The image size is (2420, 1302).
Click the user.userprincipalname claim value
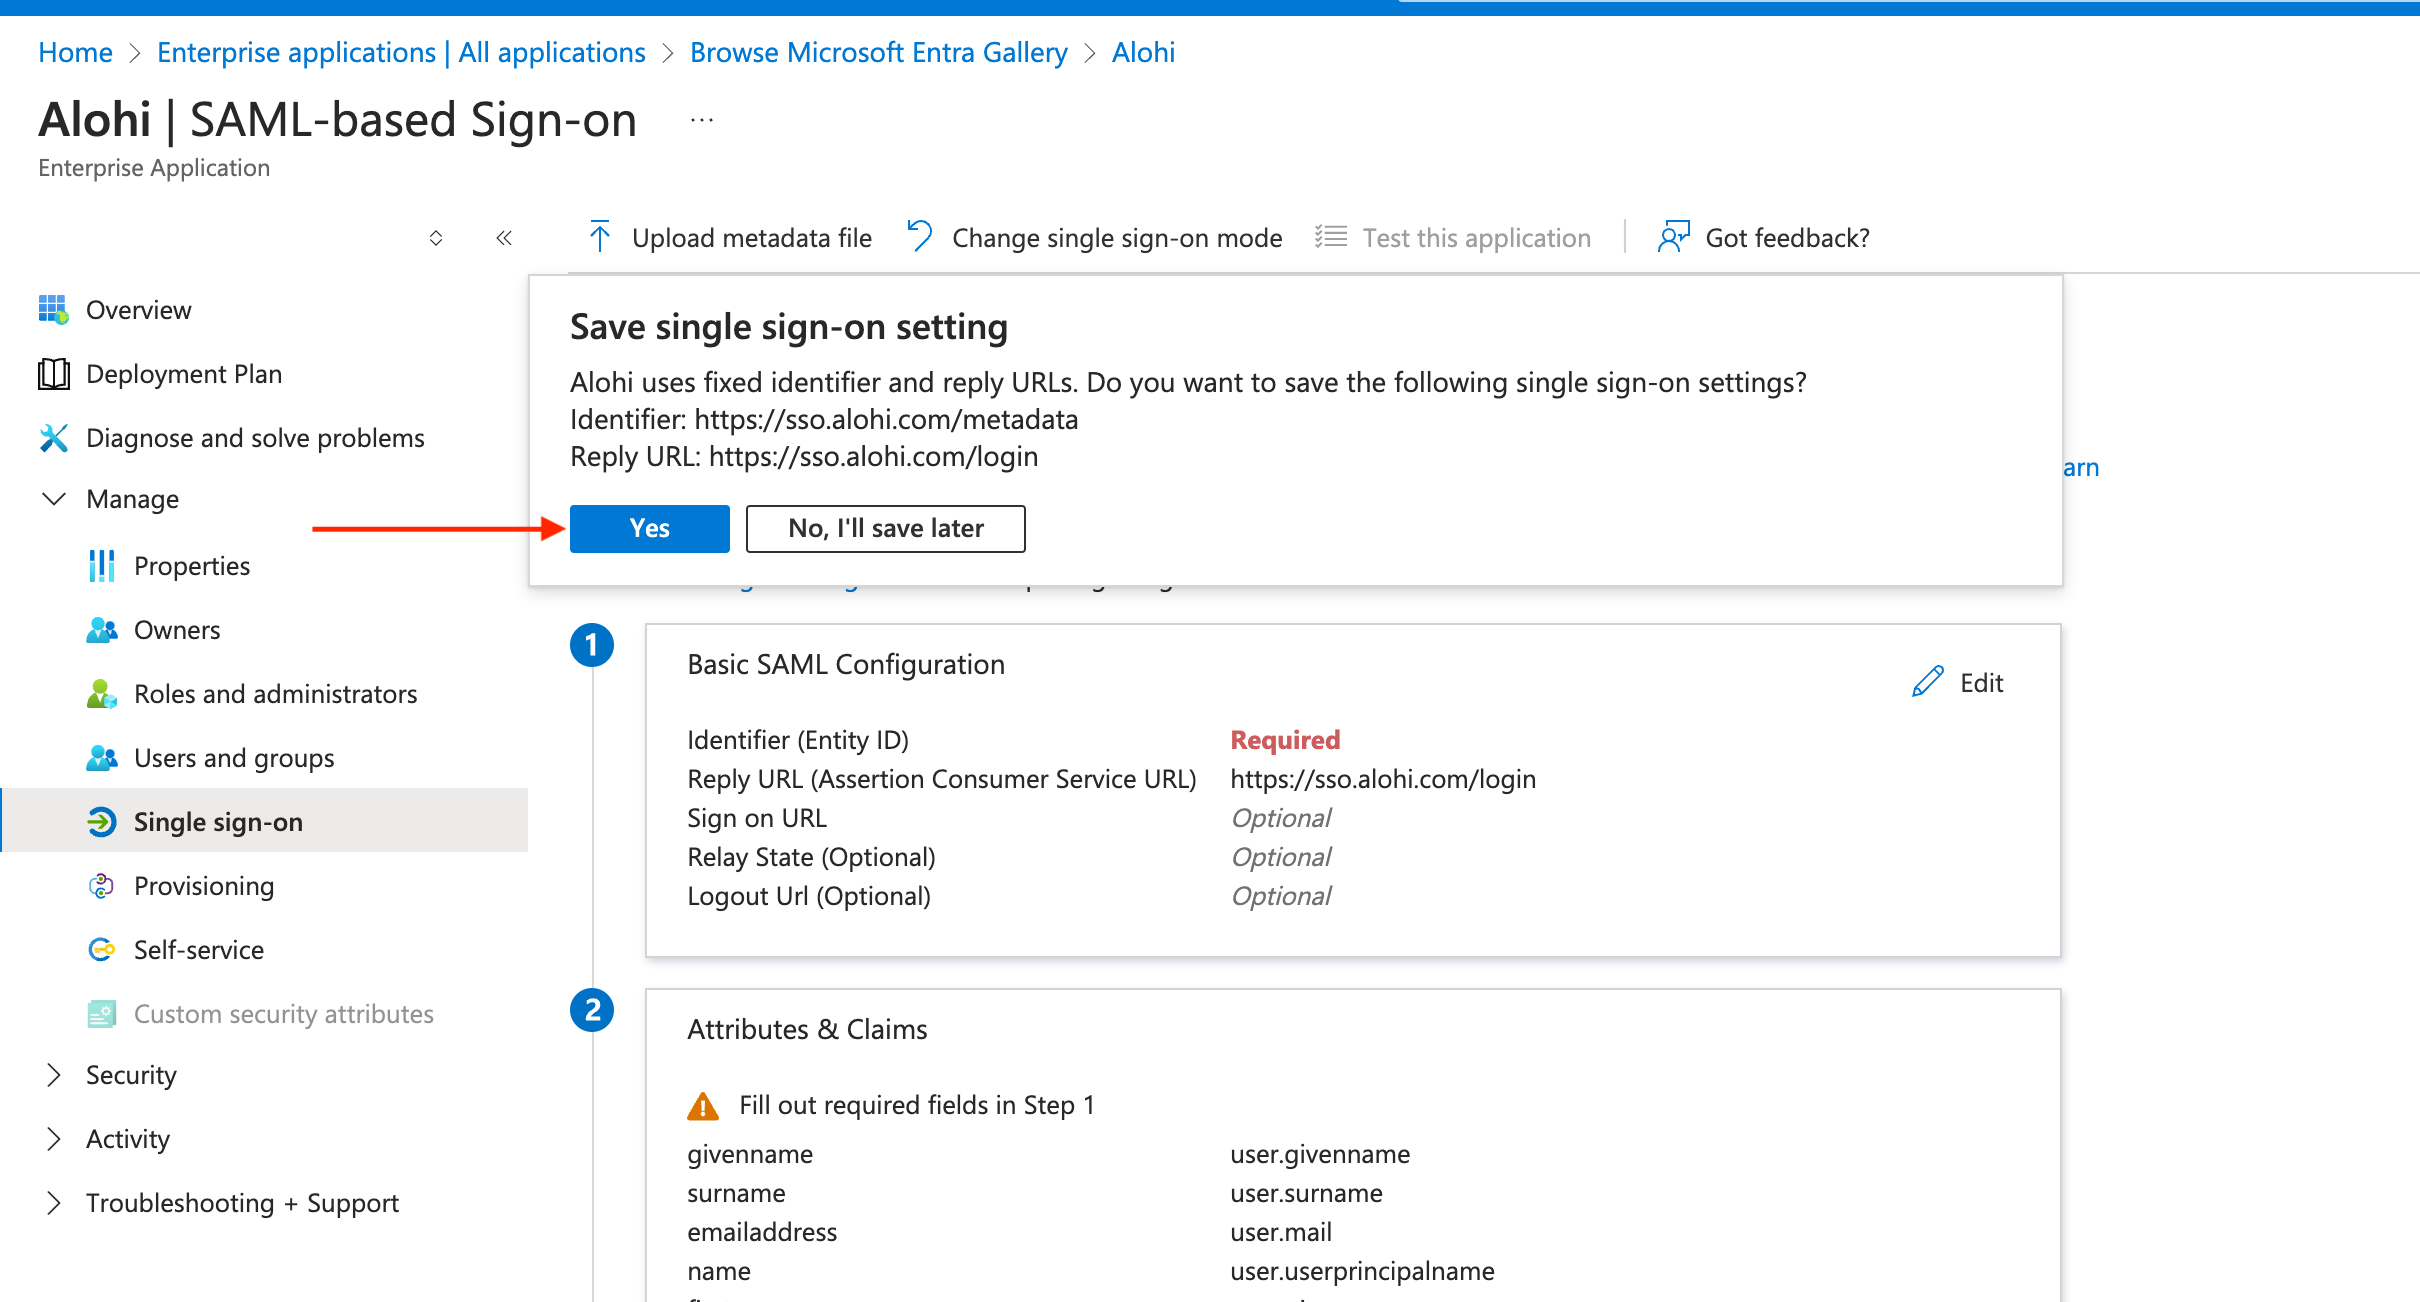click(x=1362, y=1271)
